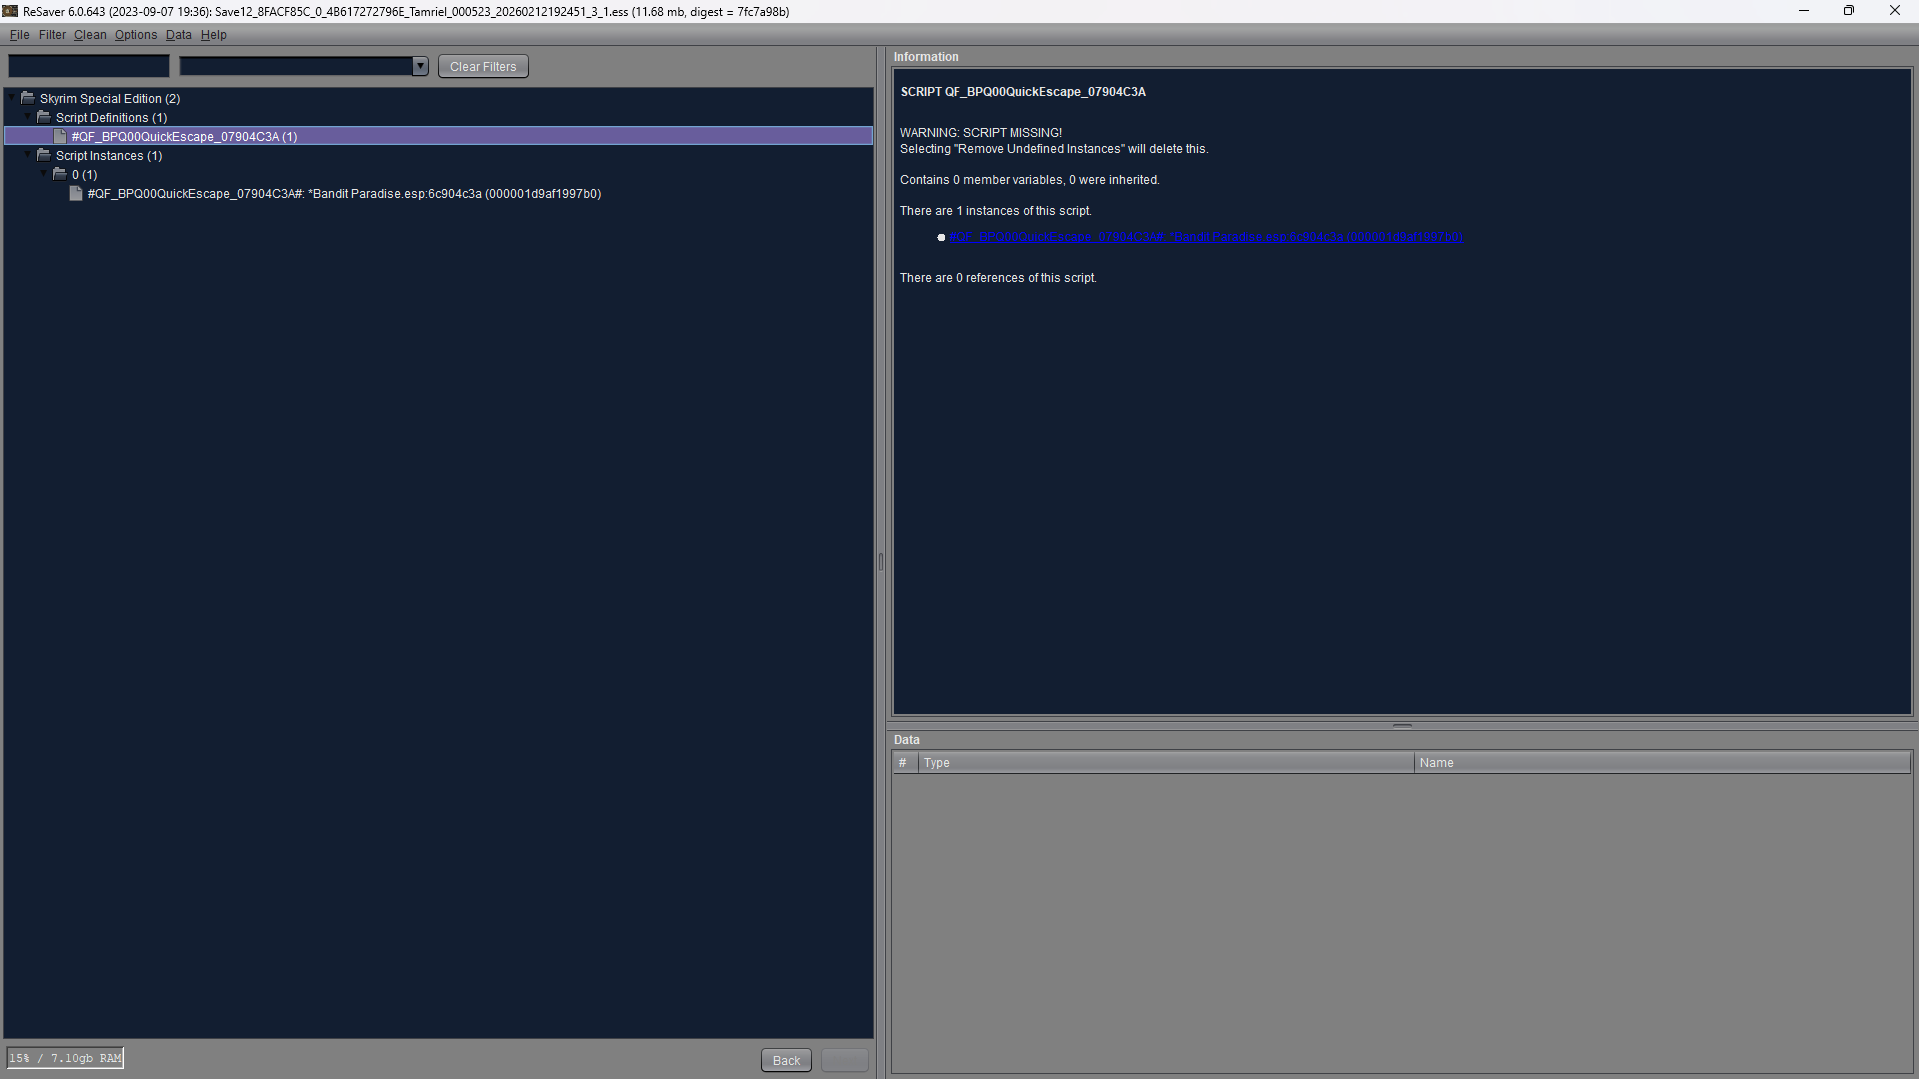Click the 0 (1) folder icon
This screenshot has height=1079, width=1919.
(60, 174)
